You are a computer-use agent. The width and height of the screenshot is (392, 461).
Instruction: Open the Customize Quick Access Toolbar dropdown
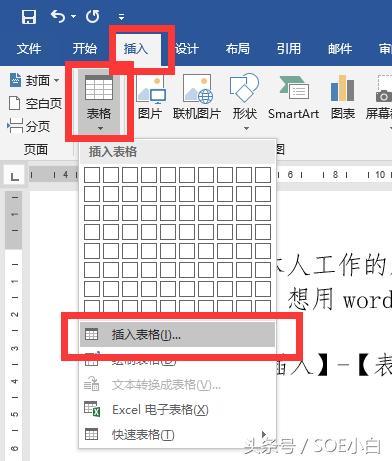point(121,17)
